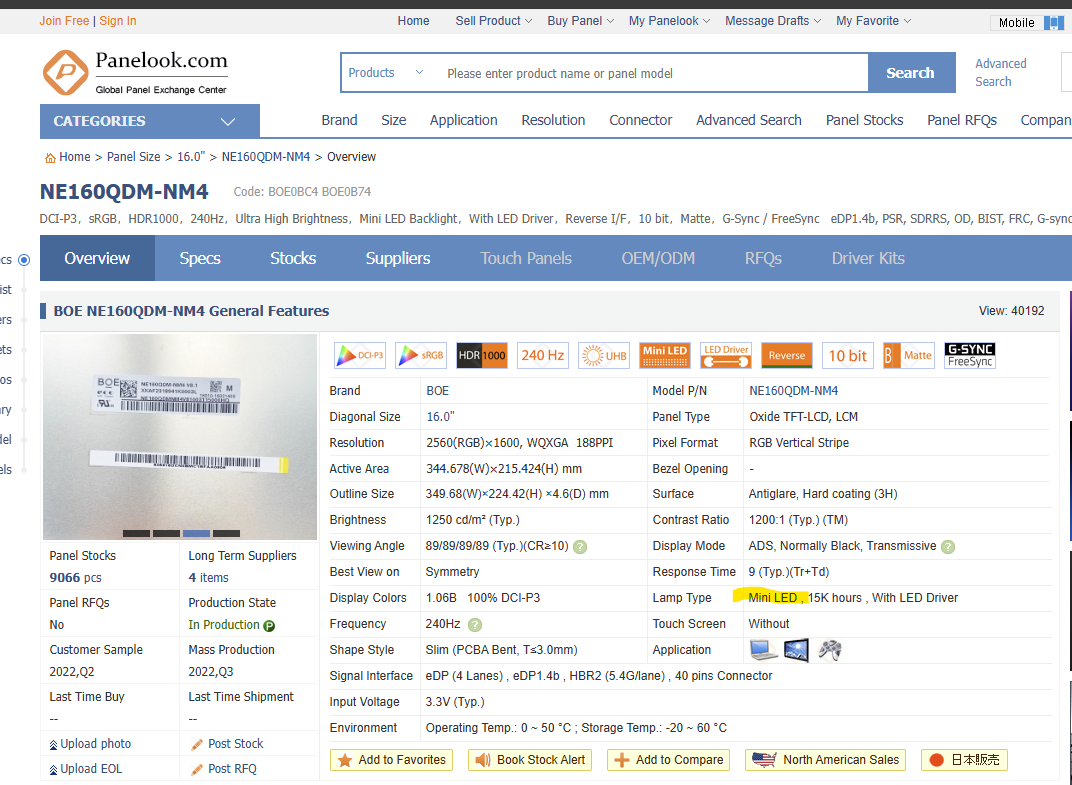Click the Mini LED feature badge
The image size is (1072, 785).
click(665, 356)
